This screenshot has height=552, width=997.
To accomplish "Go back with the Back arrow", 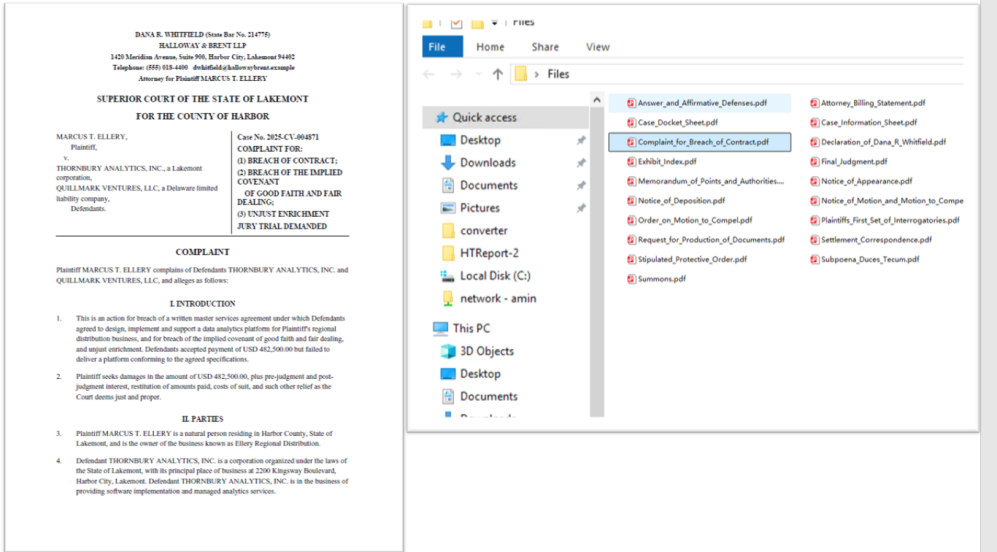I will click(429, 74).
